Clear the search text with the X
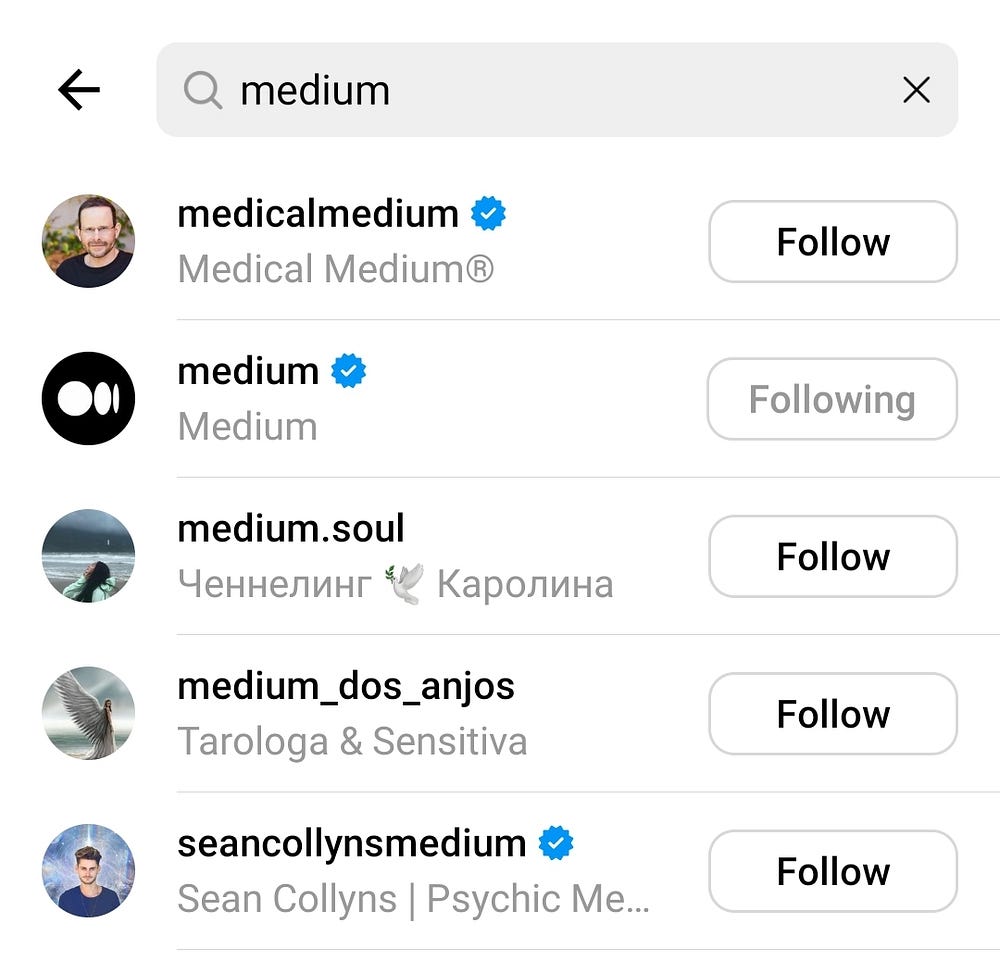Screen dimensions: 1000x959 916,90
